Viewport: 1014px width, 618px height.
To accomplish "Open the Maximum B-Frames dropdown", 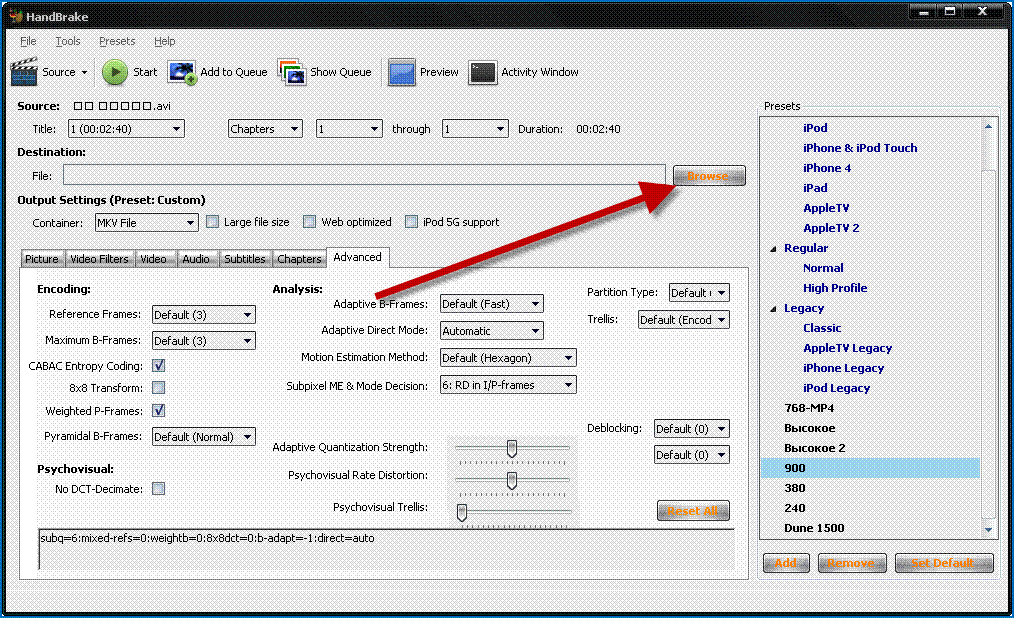I will point(204,341).
